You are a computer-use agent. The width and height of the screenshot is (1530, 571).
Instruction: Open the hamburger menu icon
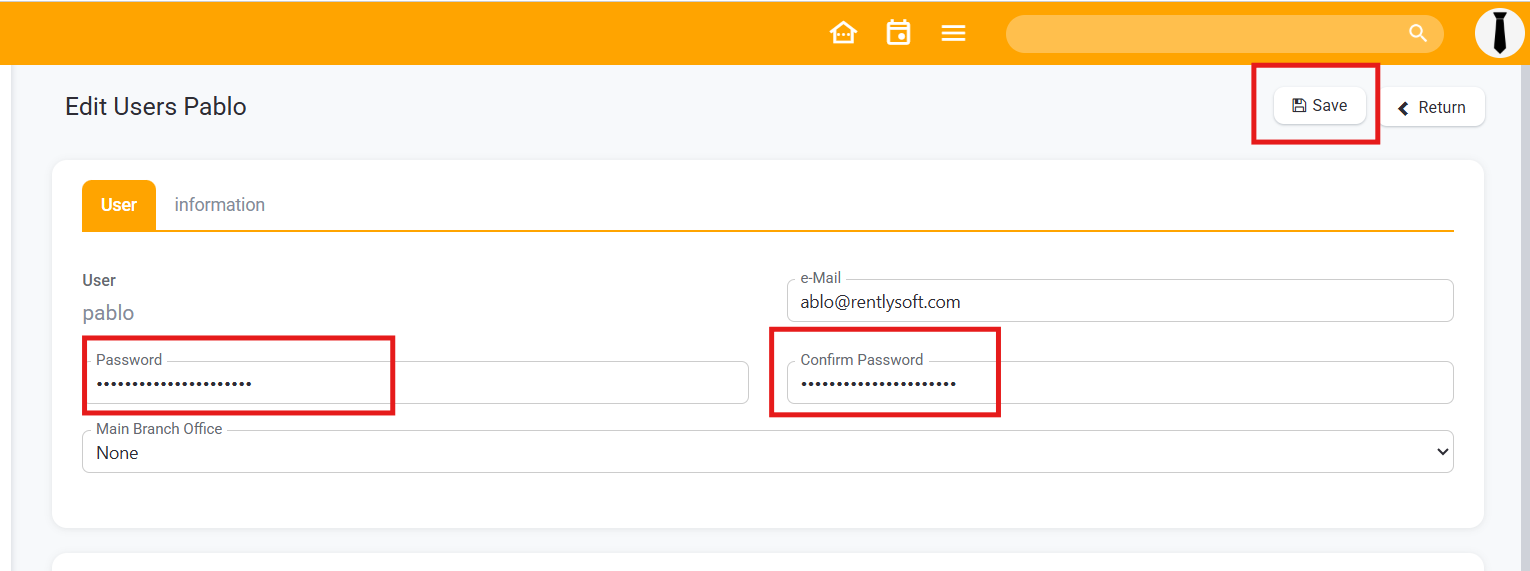click(x=953, y=34)
